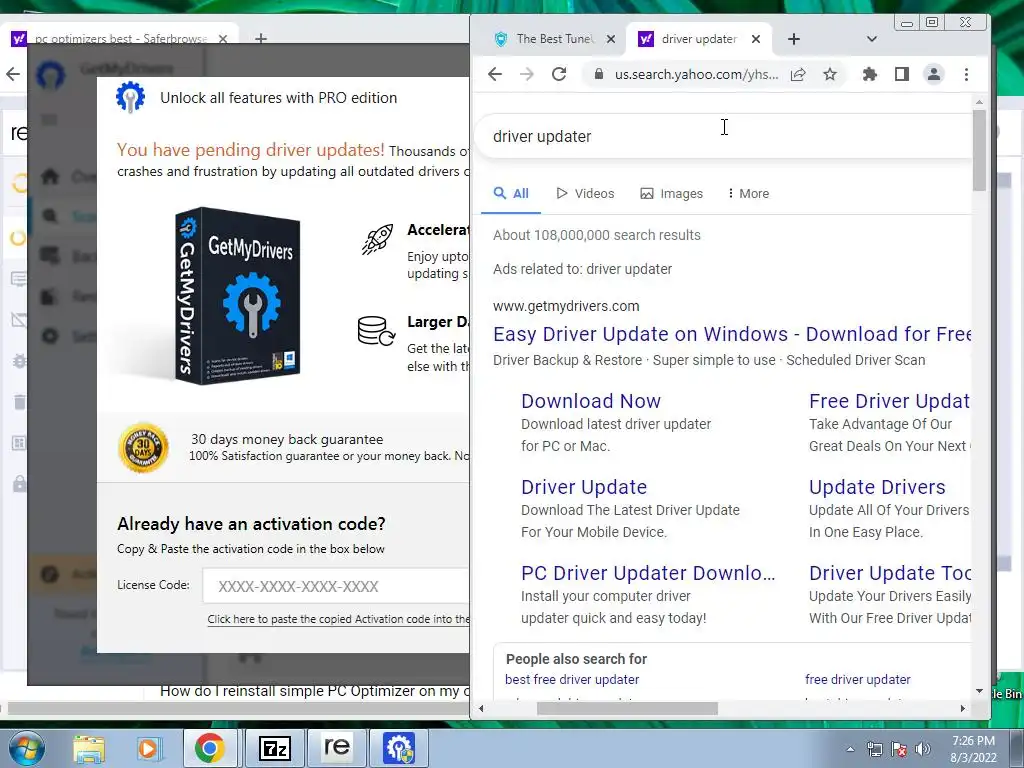Open the 'Driver Update' sitelink
The height and width of the screenshot is (768, 1024).
pyautogui.click(x=584, y=487)
